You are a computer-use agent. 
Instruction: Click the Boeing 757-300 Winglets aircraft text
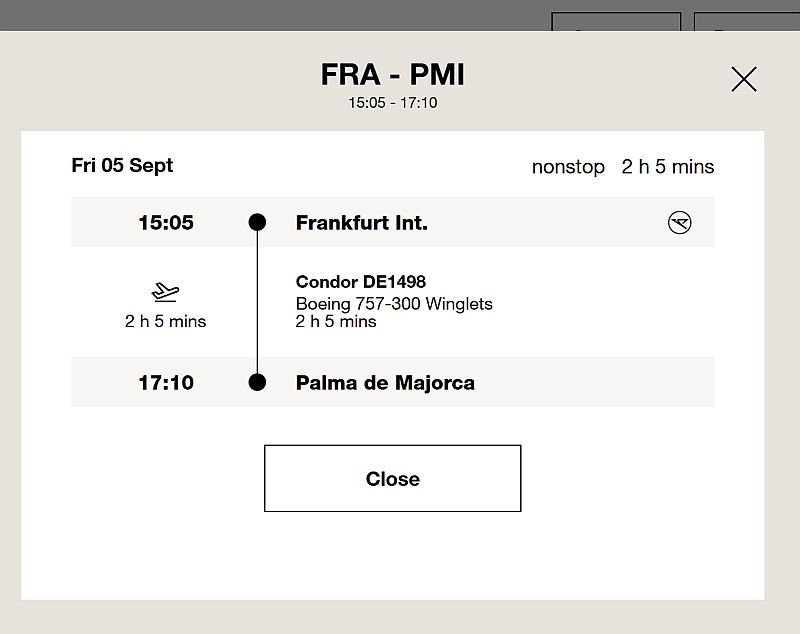393,303
